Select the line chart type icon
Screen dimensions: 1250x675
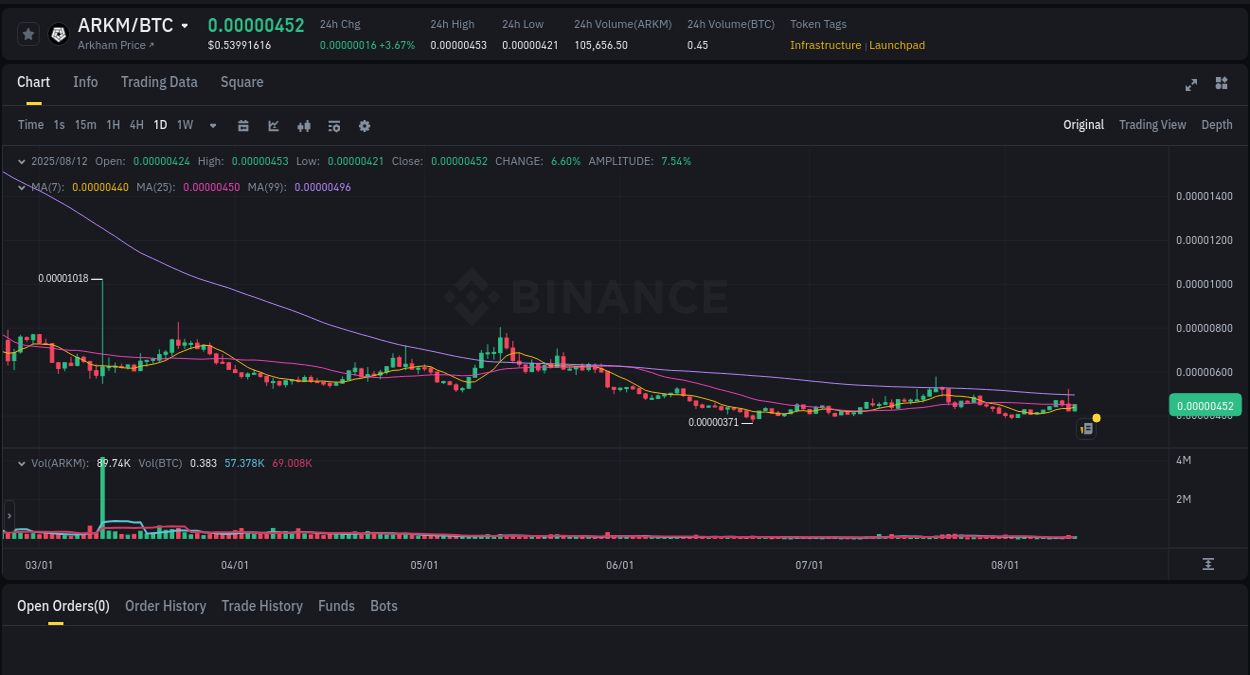(273, 125)
